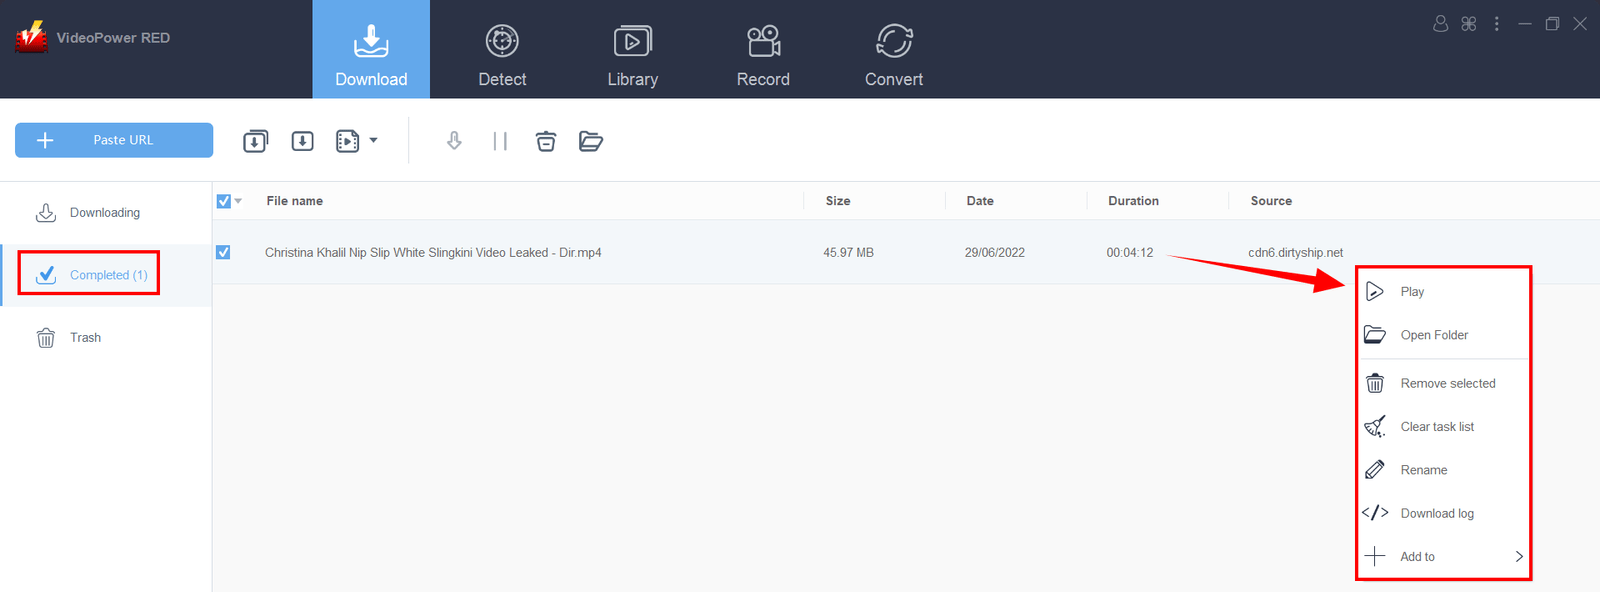Click the pause downloads icon
1600x592 pixels.
[x=500, y=141]
